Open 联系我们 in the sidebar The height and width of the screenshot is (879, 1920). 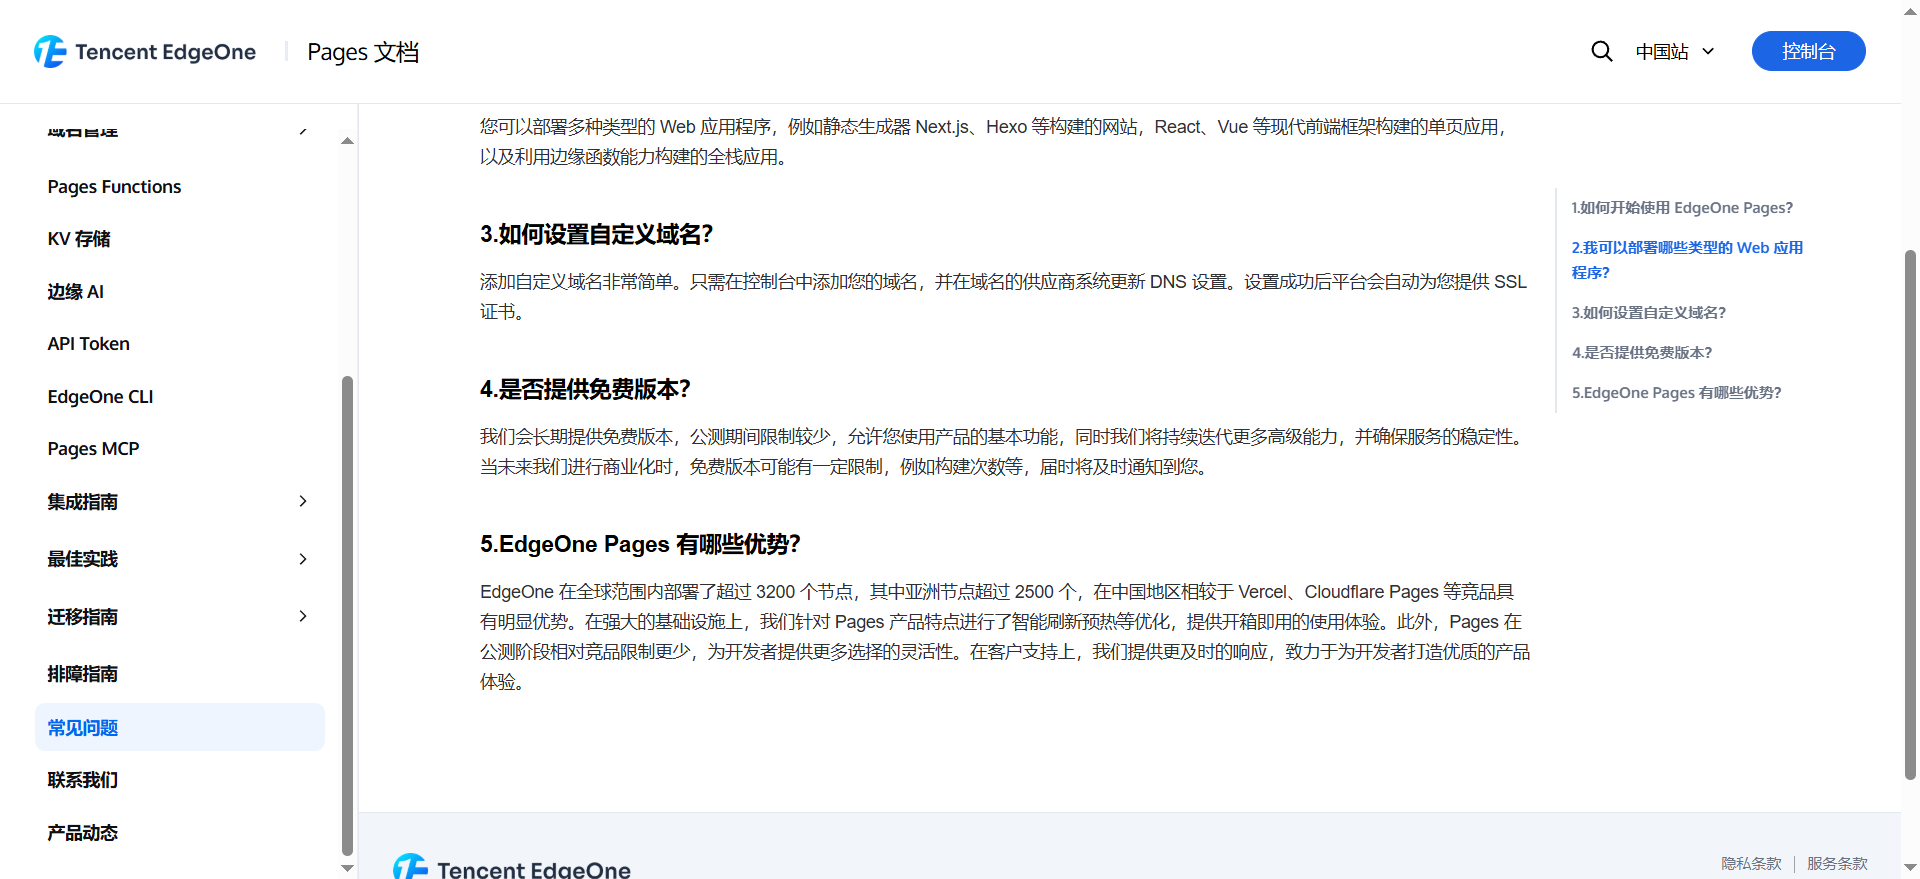pyautogui.click(x=83, y=780)
